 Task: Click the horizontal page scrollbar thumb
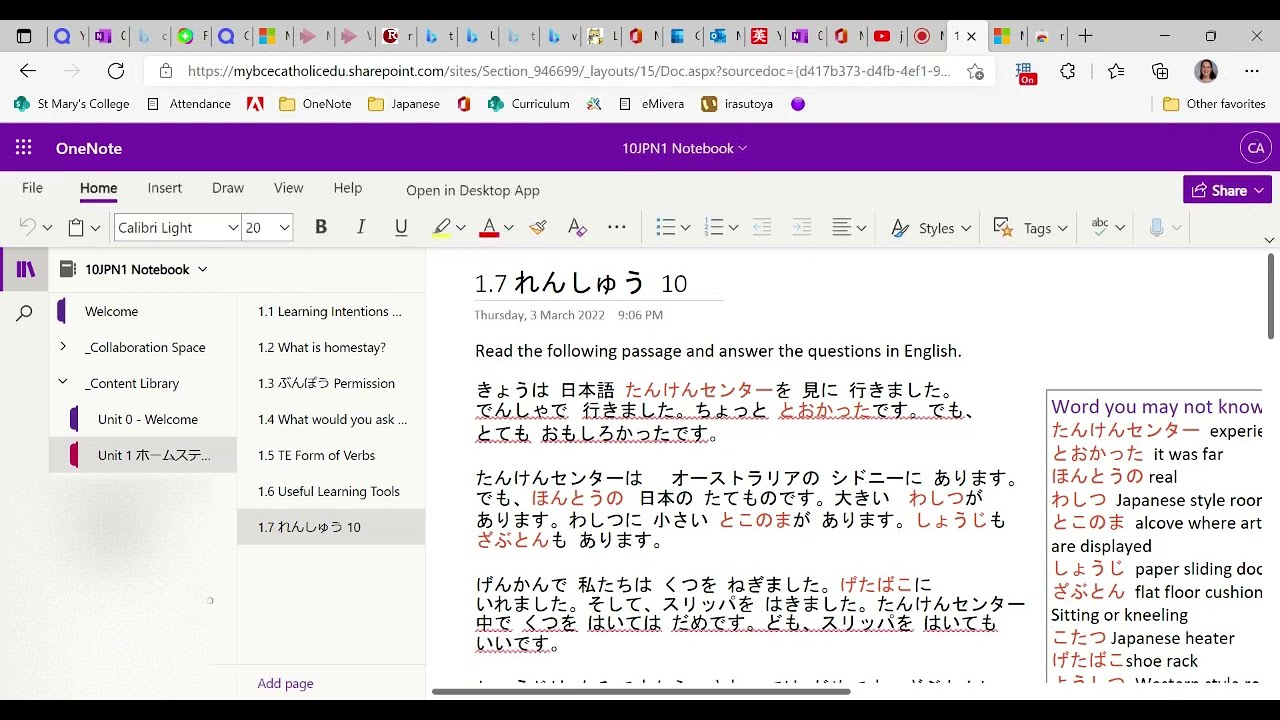click(641, 692)
